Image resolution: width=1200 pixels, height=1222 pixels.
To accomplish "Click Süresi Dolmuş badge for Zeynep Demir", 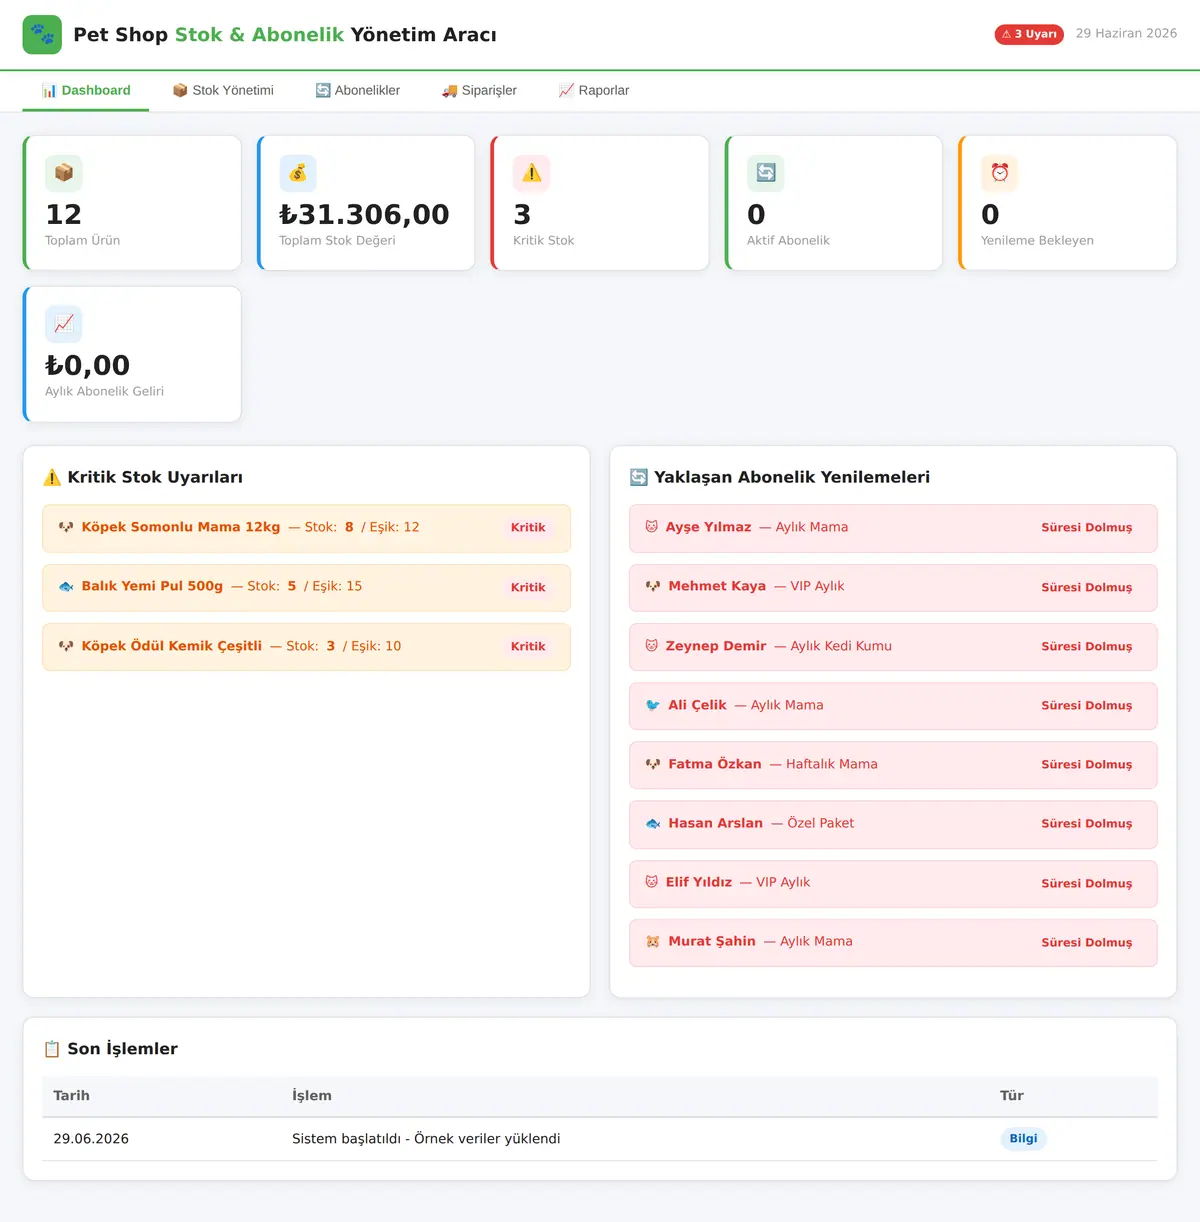I will pos(1087,646).
